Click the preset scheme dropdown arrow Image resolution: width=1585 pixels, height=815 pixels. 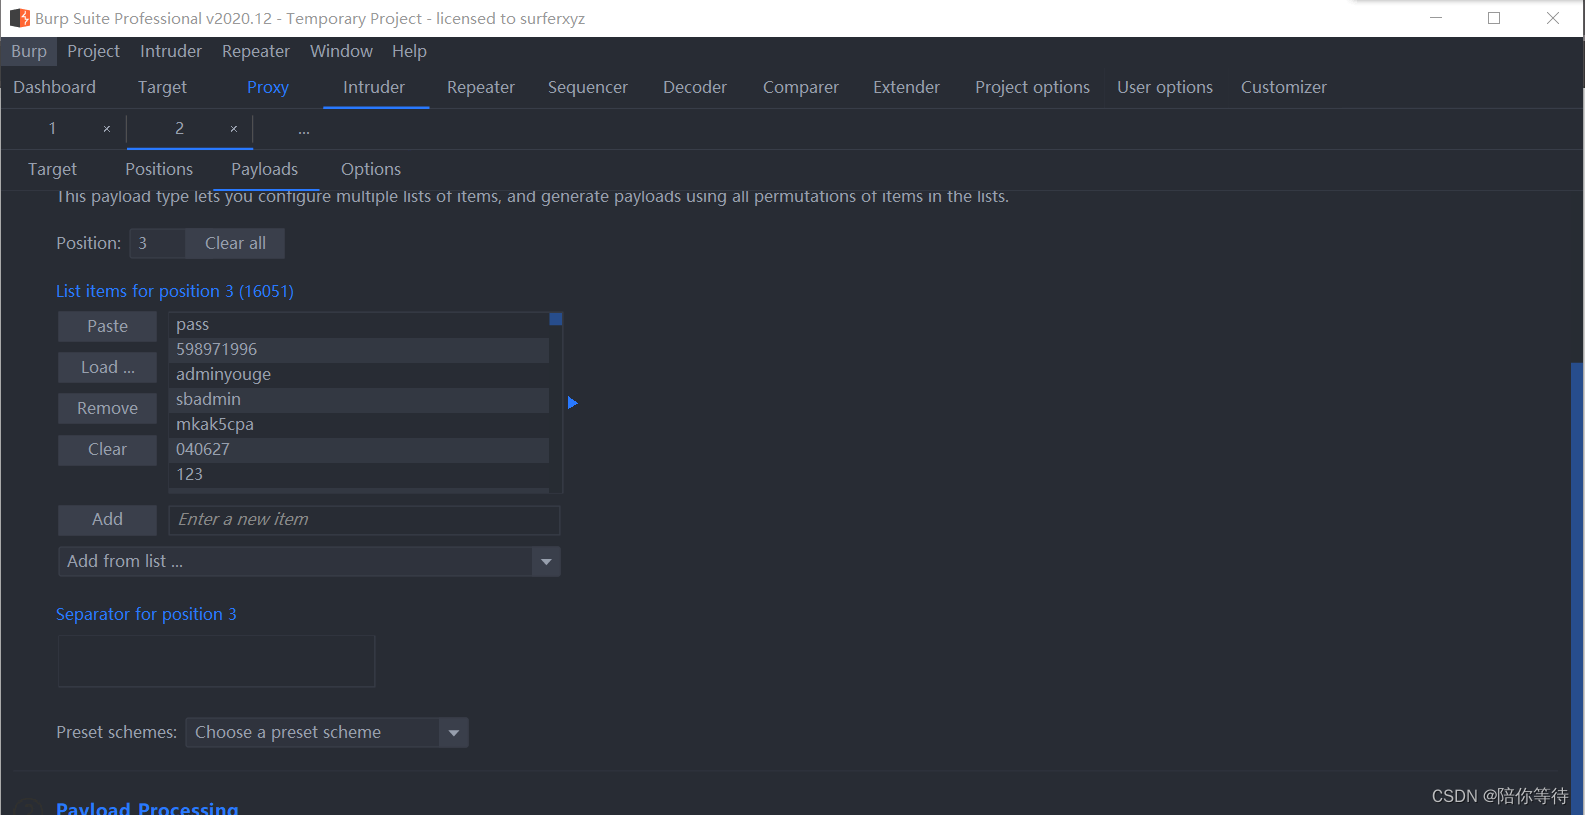[454, 733]
